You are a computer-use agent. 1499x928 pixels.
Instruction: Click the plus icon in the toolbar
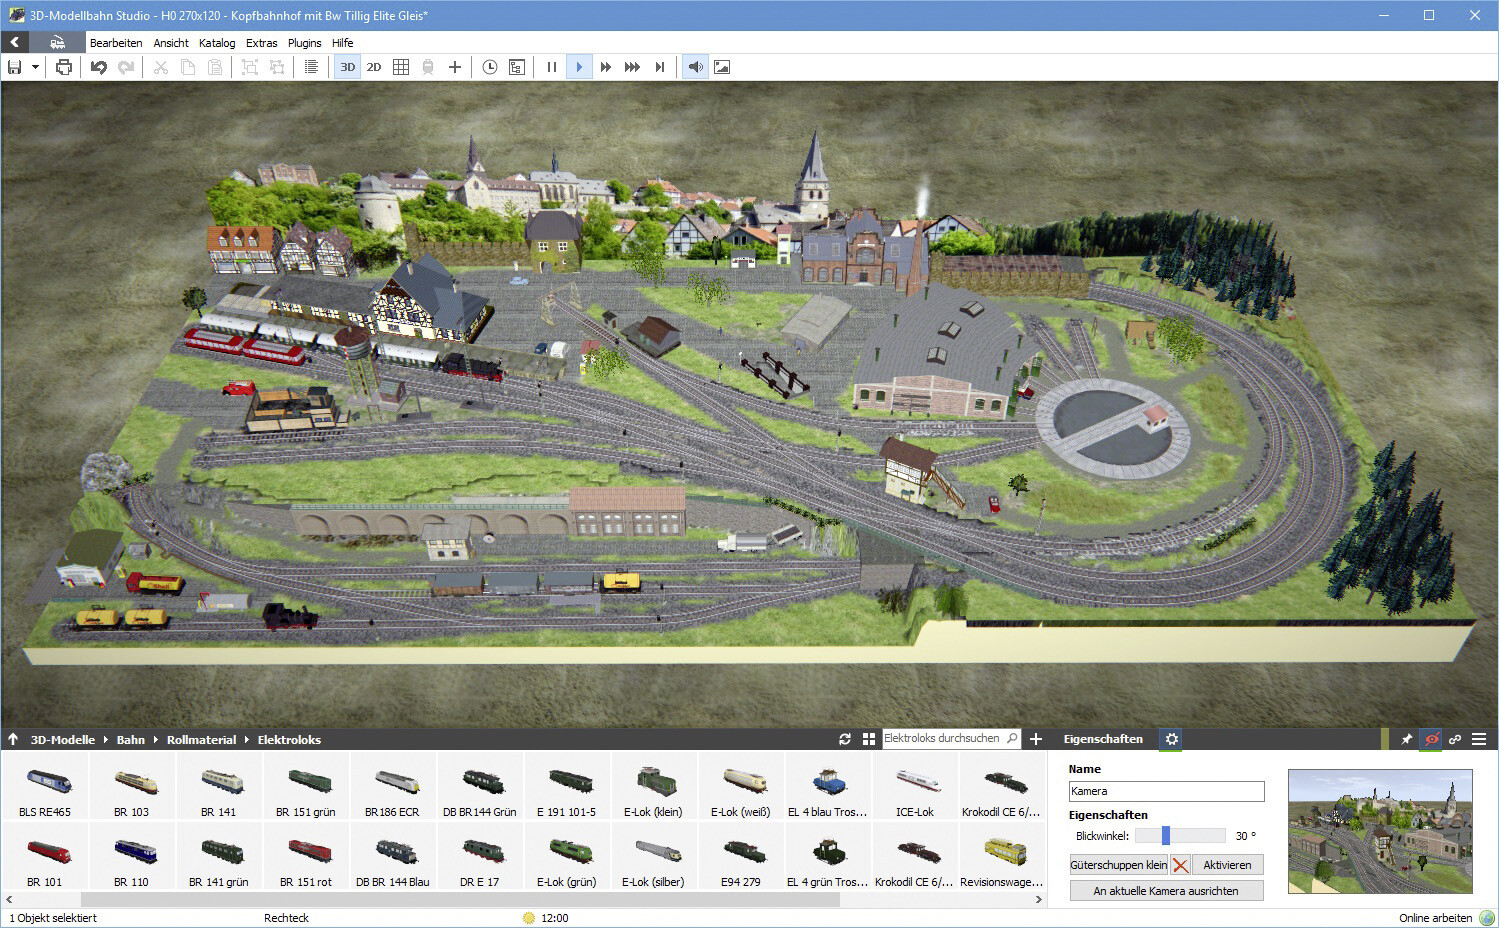[x=455, y=67]
